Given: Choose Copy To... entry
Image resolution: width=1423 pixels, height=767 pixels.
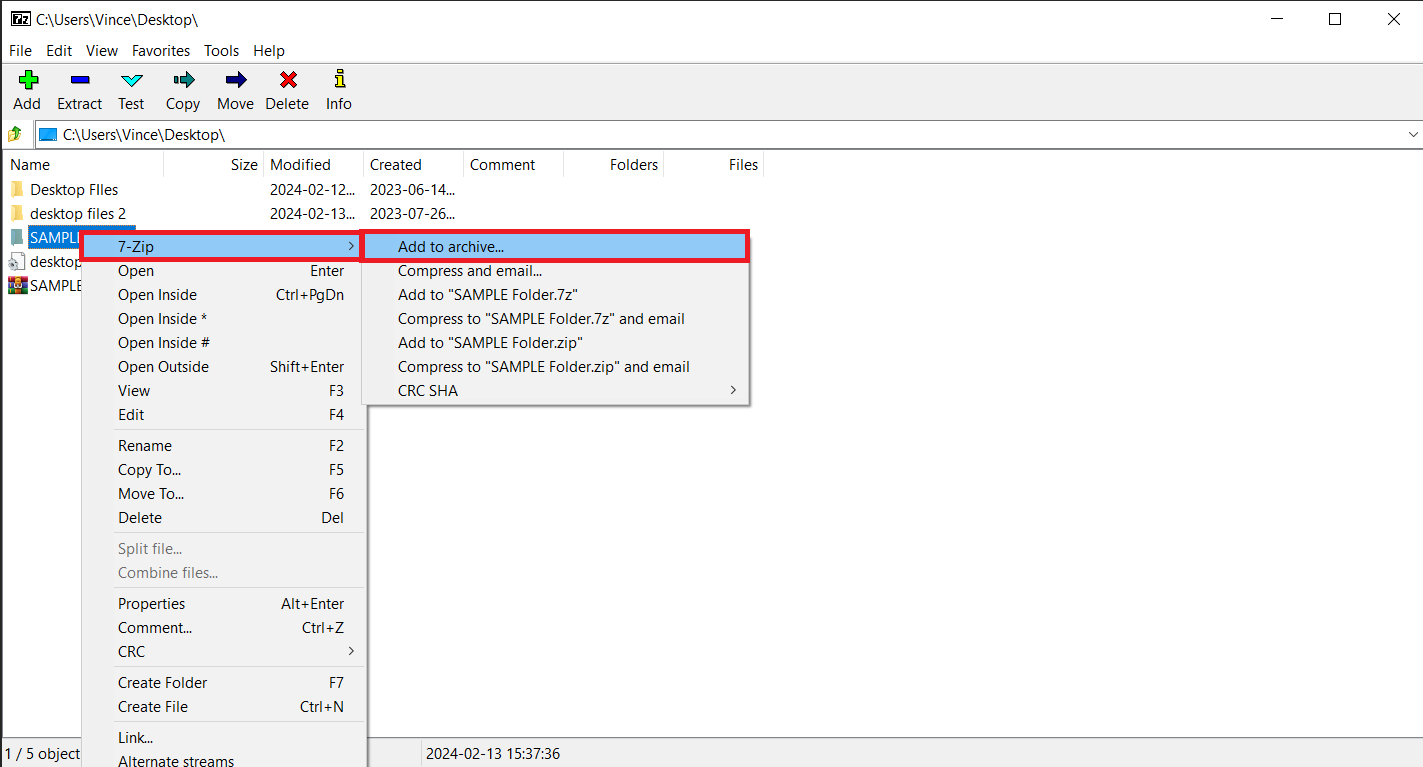Looking at the screenshot, I should pyautogui.click(x=224, y=470).
